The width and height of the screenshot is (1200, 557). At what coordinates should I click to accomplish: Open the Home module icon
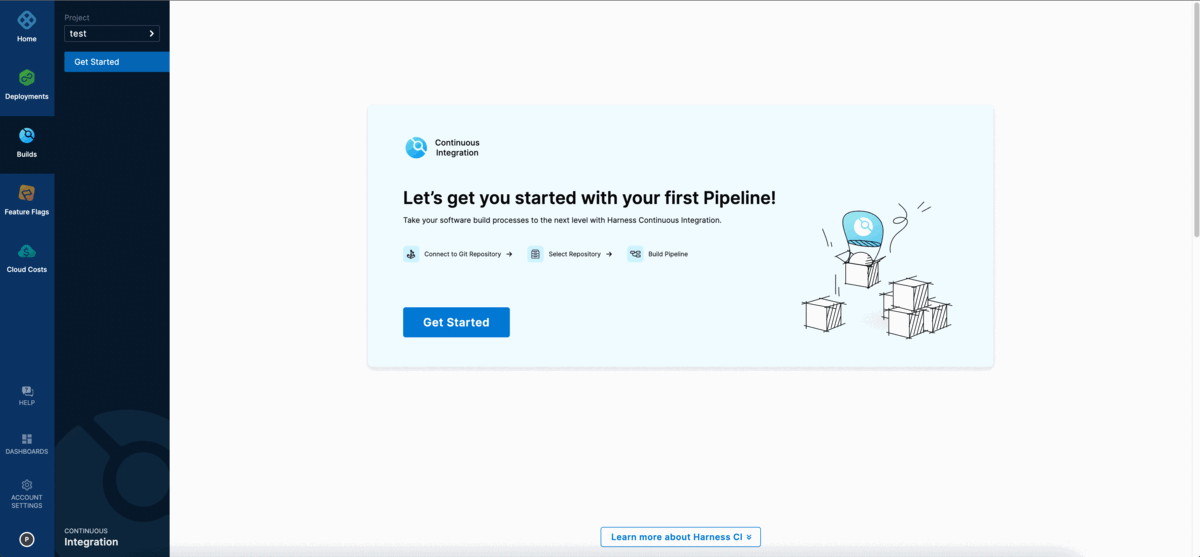pyautogui.click(x=27, y=20)
